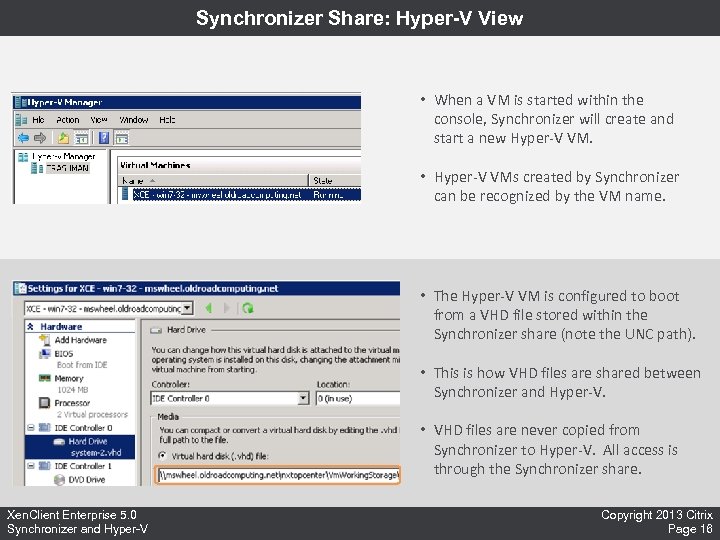
Task: Select DVD Drive under IDE Controller 1
Action: pyautogui.click(x=87, y=479)
